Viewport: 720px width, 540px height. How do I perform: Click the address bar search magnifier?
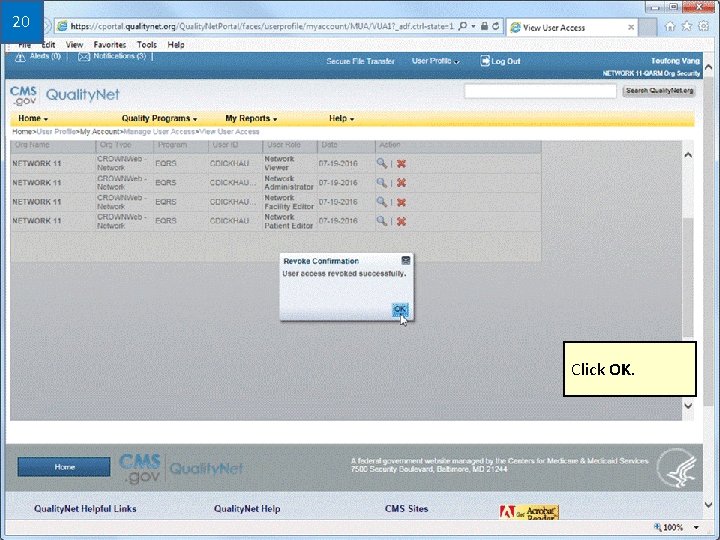pos(463,26)
